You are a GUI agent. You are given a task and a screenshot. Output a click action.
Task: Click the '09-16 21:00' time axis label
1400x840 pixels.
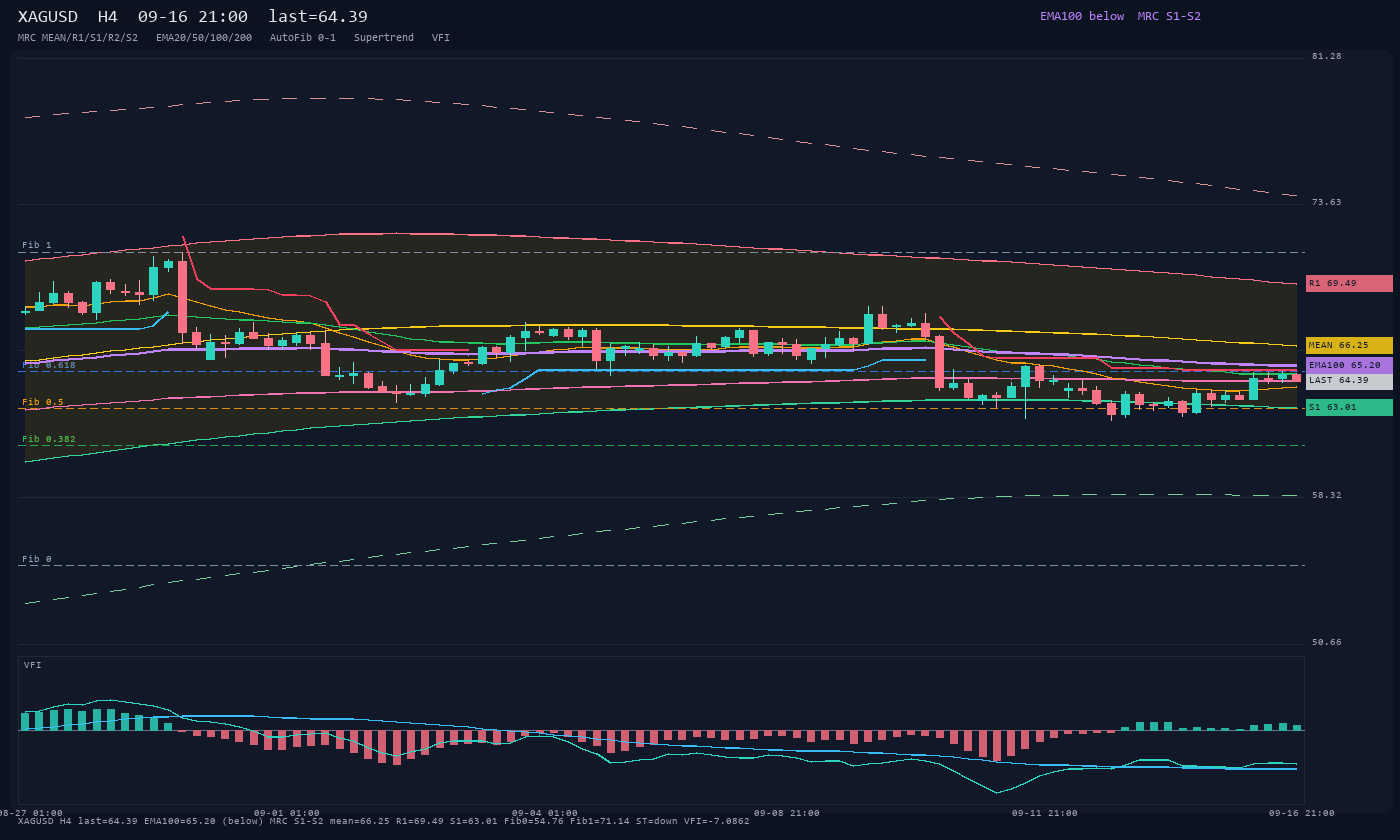coord(1302,813)
